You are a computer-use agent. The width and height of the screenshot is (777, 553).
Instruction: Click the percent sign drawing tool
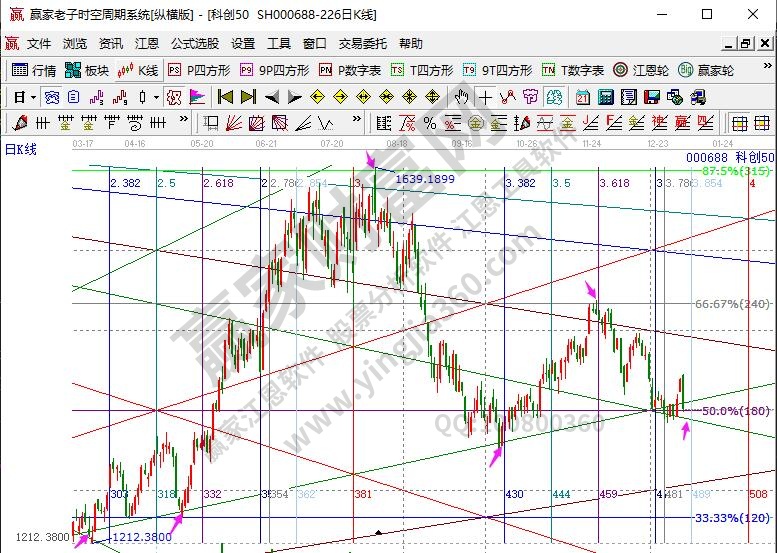tap(429, 123)
